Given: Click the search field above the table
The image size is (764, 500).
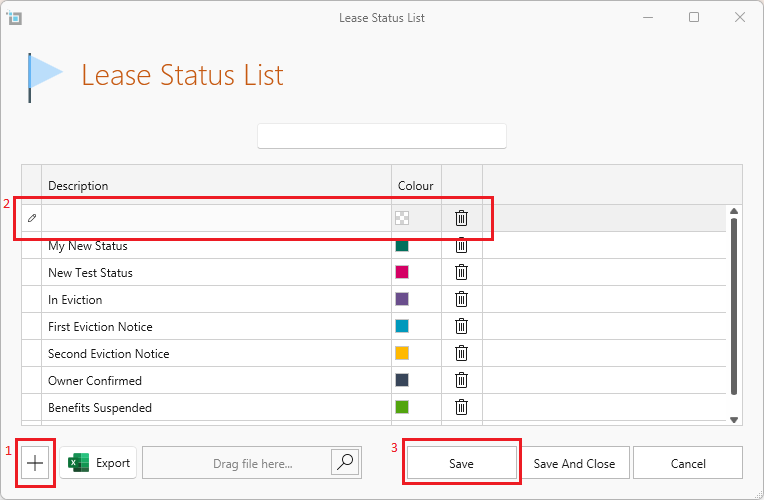Looking at the screenshot, I should tap(381, 136).
